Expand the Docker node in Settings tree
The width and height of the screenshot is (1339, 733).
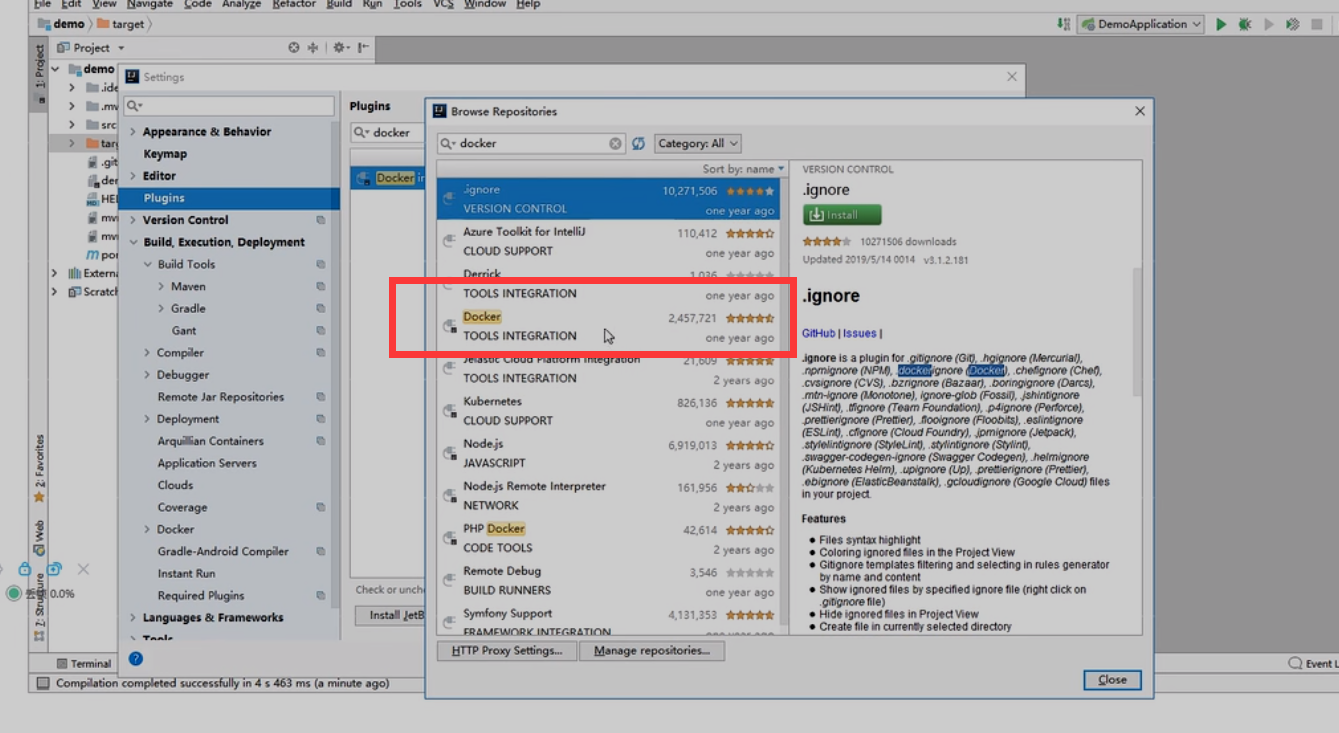click(148, 529)
